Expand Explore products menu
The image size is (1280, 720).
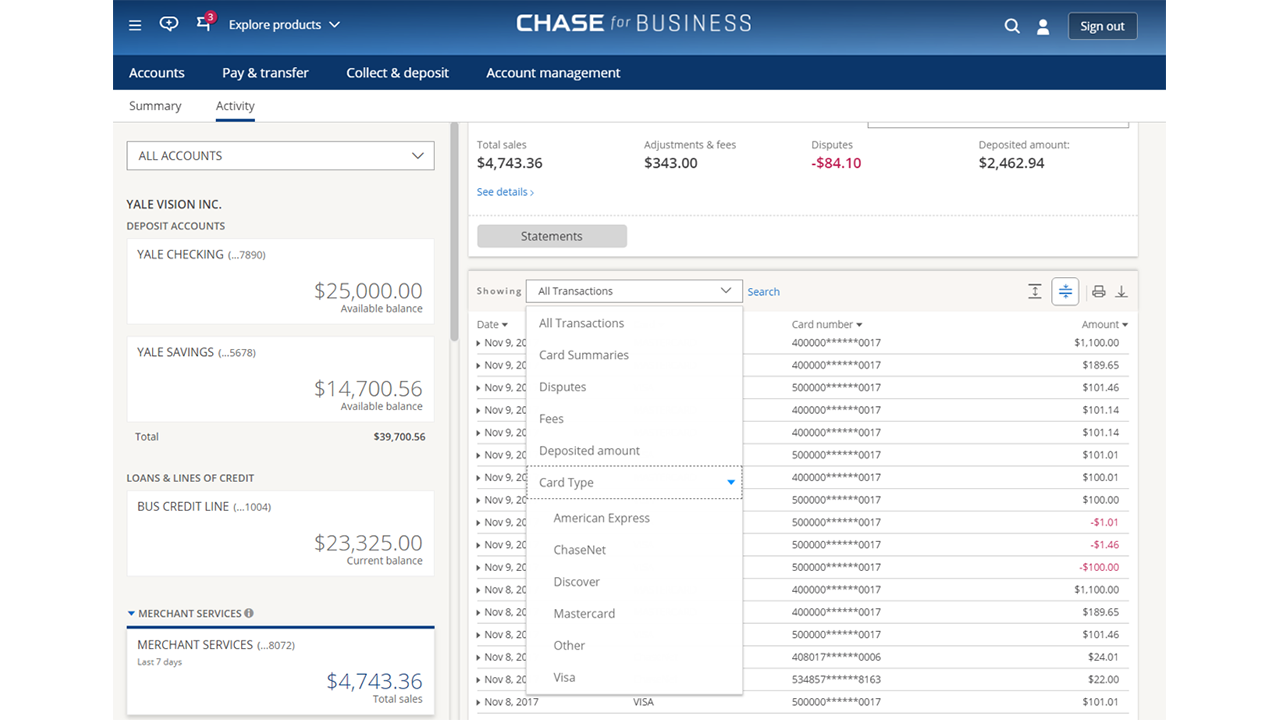tap(284, 25)
